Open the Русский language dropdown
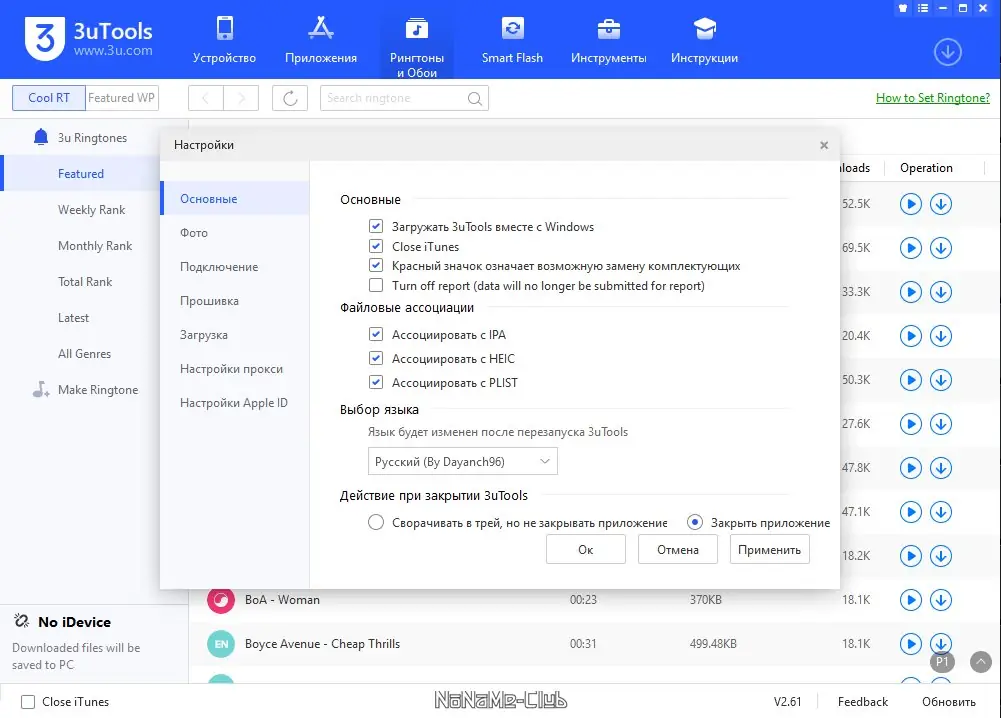The height and width of the screenshot is (718, 1001). (462, 461)
